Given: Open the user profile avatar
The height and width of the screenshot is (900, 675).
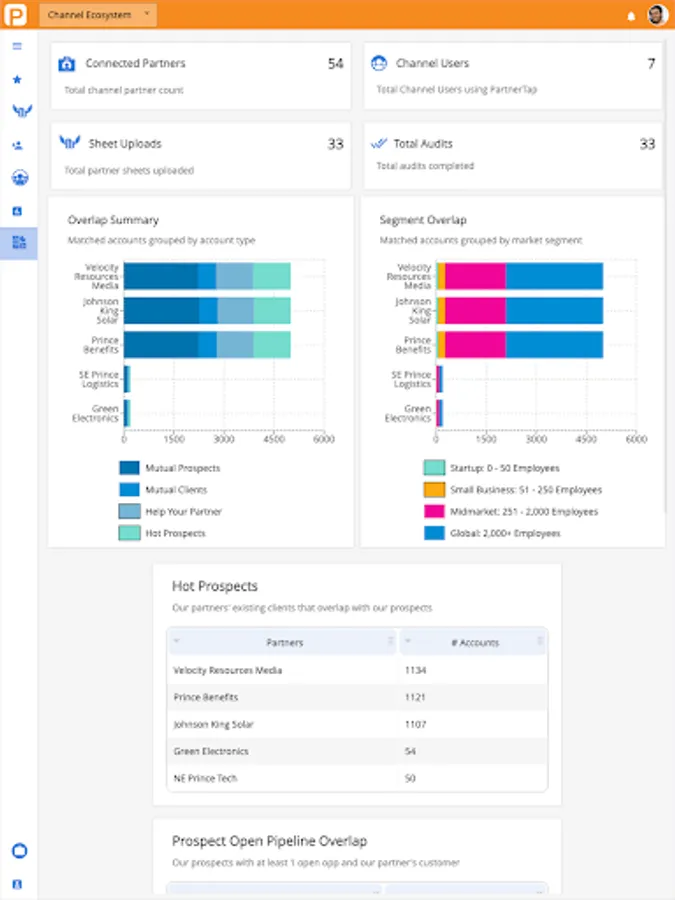Looking at the screenshot, I should coord(656,15).
